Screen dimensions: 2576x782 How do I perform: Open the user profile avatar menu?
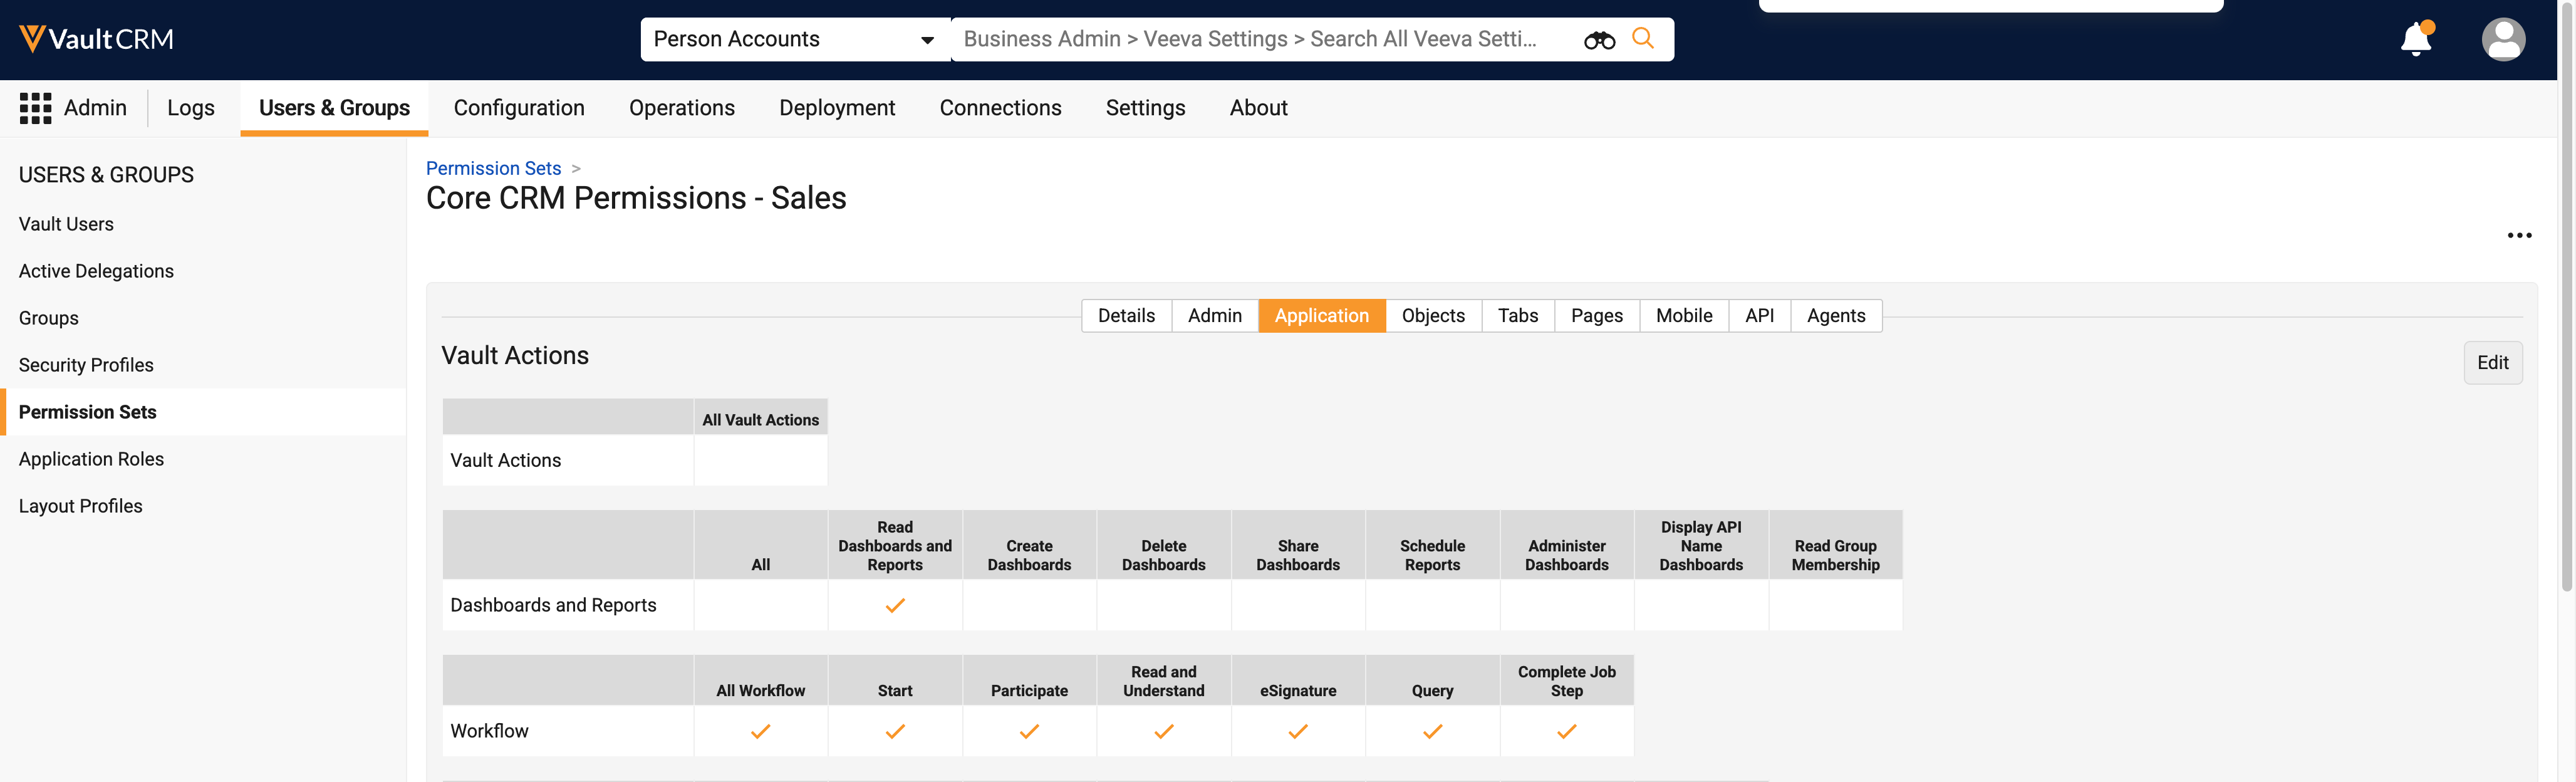coord(2503,39)
